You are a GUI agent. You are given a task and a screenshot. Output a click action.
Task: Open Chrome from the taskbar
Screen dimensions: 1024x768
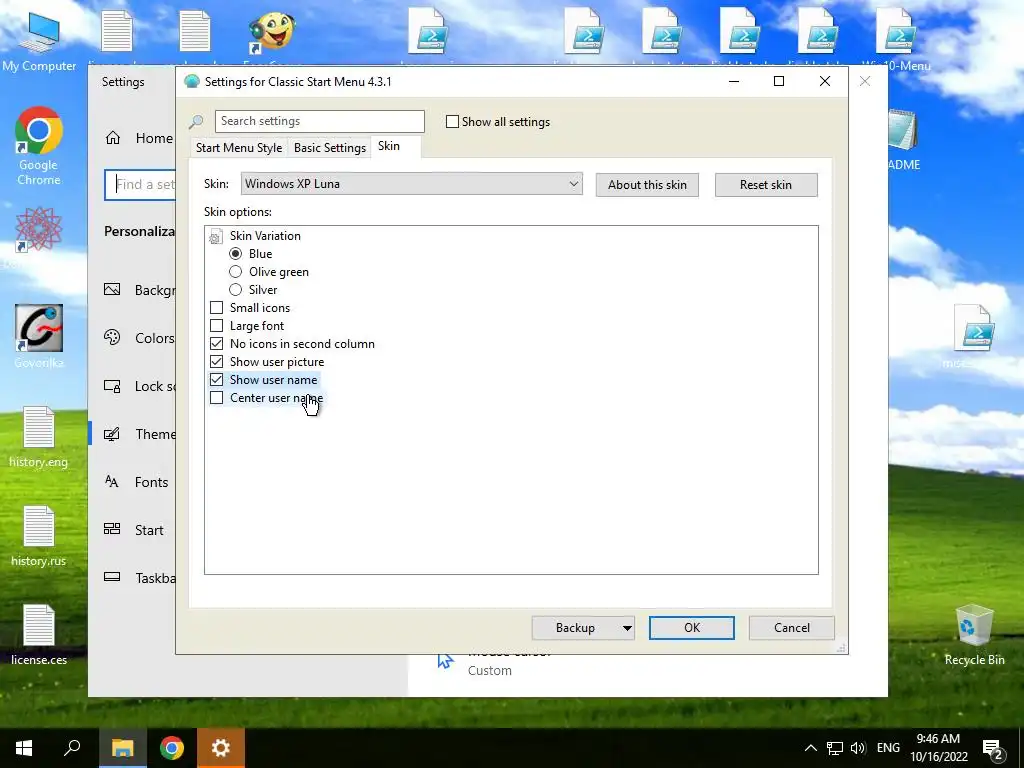click(x=171, y=748)
